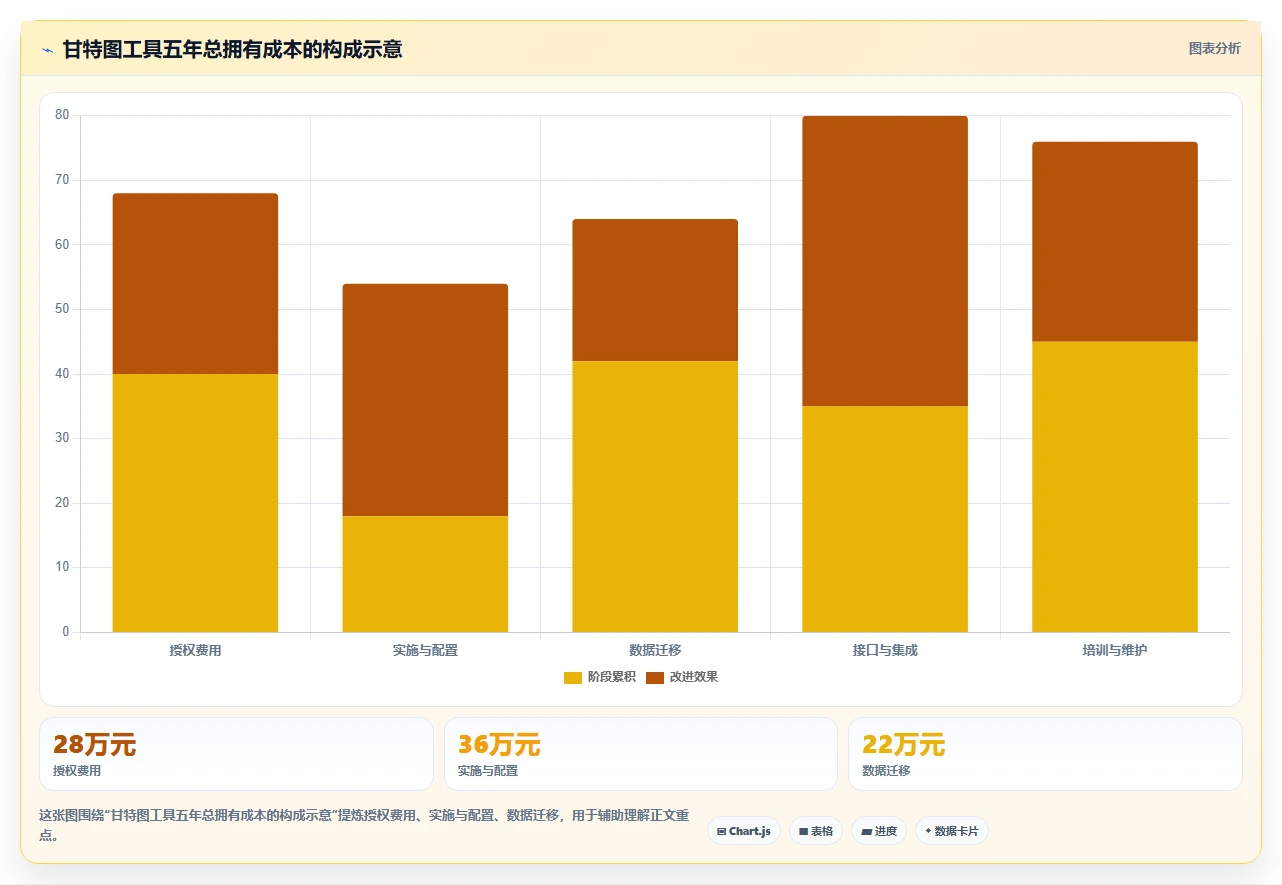The height and width of the screenshot is (885, 1282).
Task: Click the 表格 tag chip
Action: [x=816, y=831]
